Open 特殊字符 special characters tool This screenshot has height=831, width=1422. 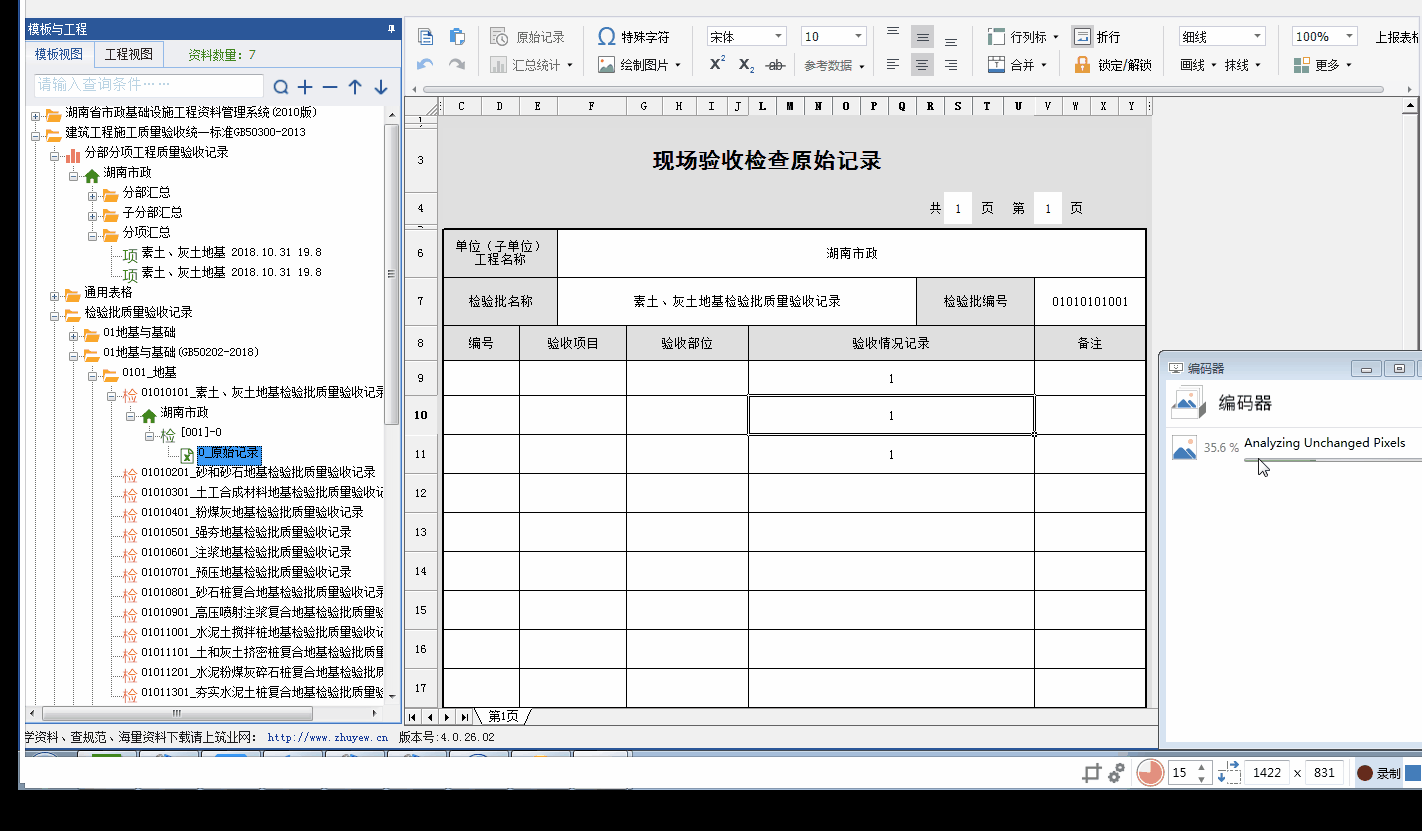[633, 37]
